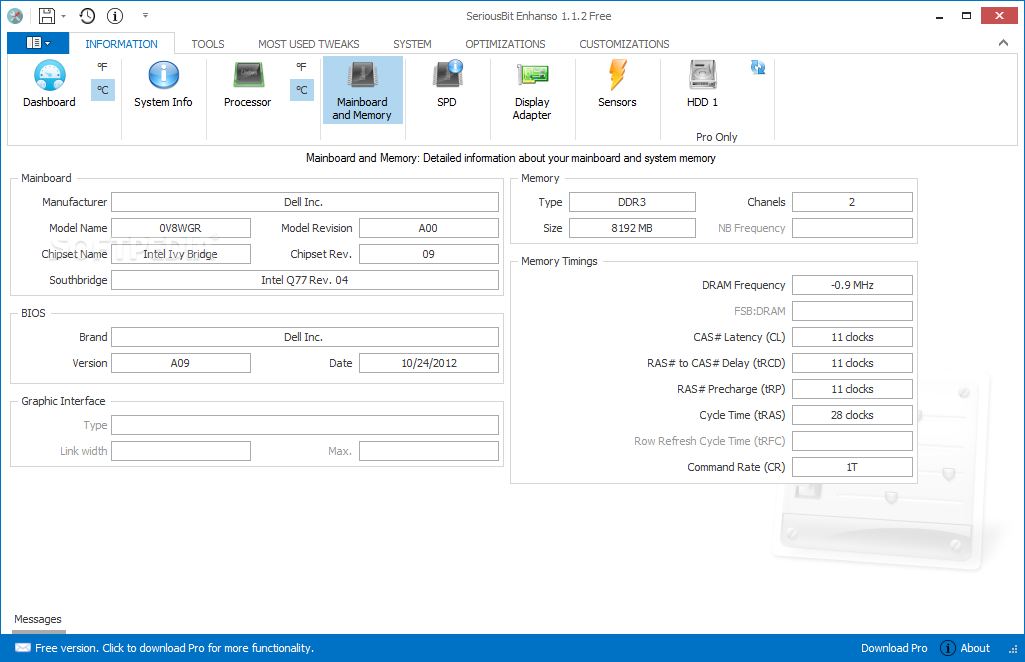Click the Manufacturer field showing Dell Inc.

click(x=305, y=202)
